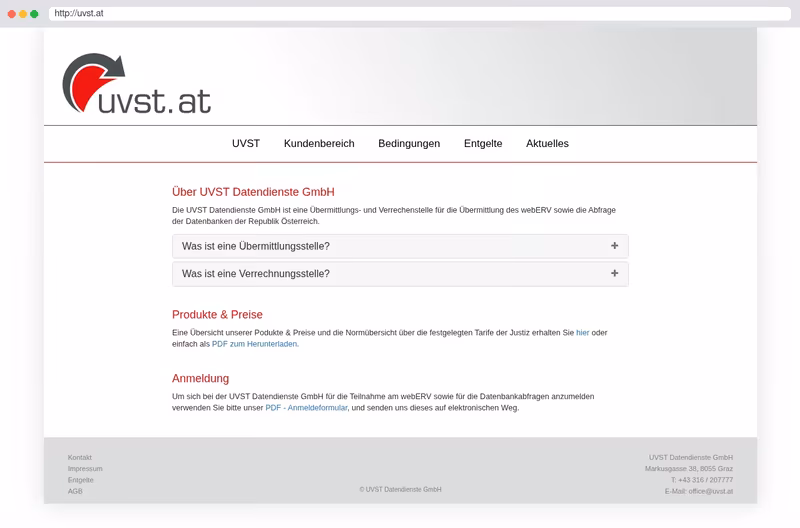This screenshot has width=800, height=528.
Task: Follow the 'hier' link for Produkte & Preise
Action: coord(582,333)
